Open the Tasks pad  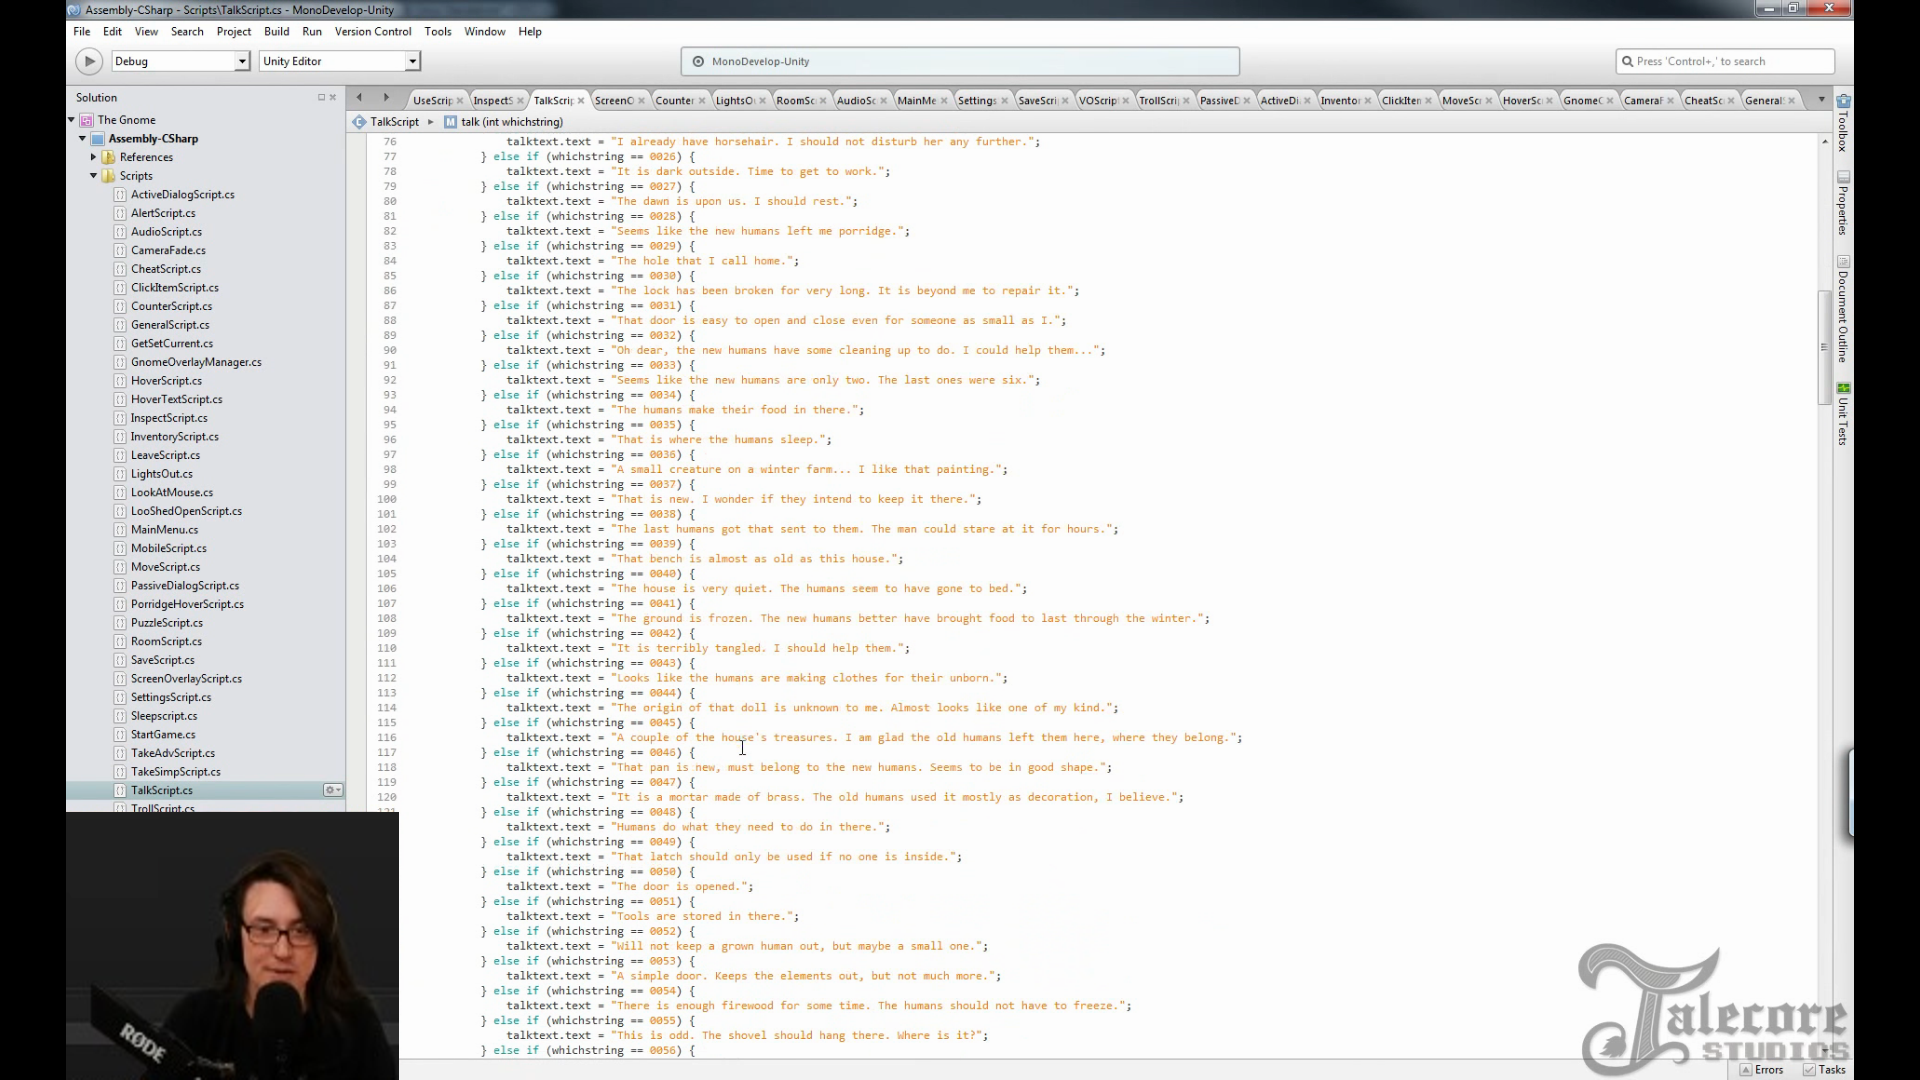coord(1825,1069)
